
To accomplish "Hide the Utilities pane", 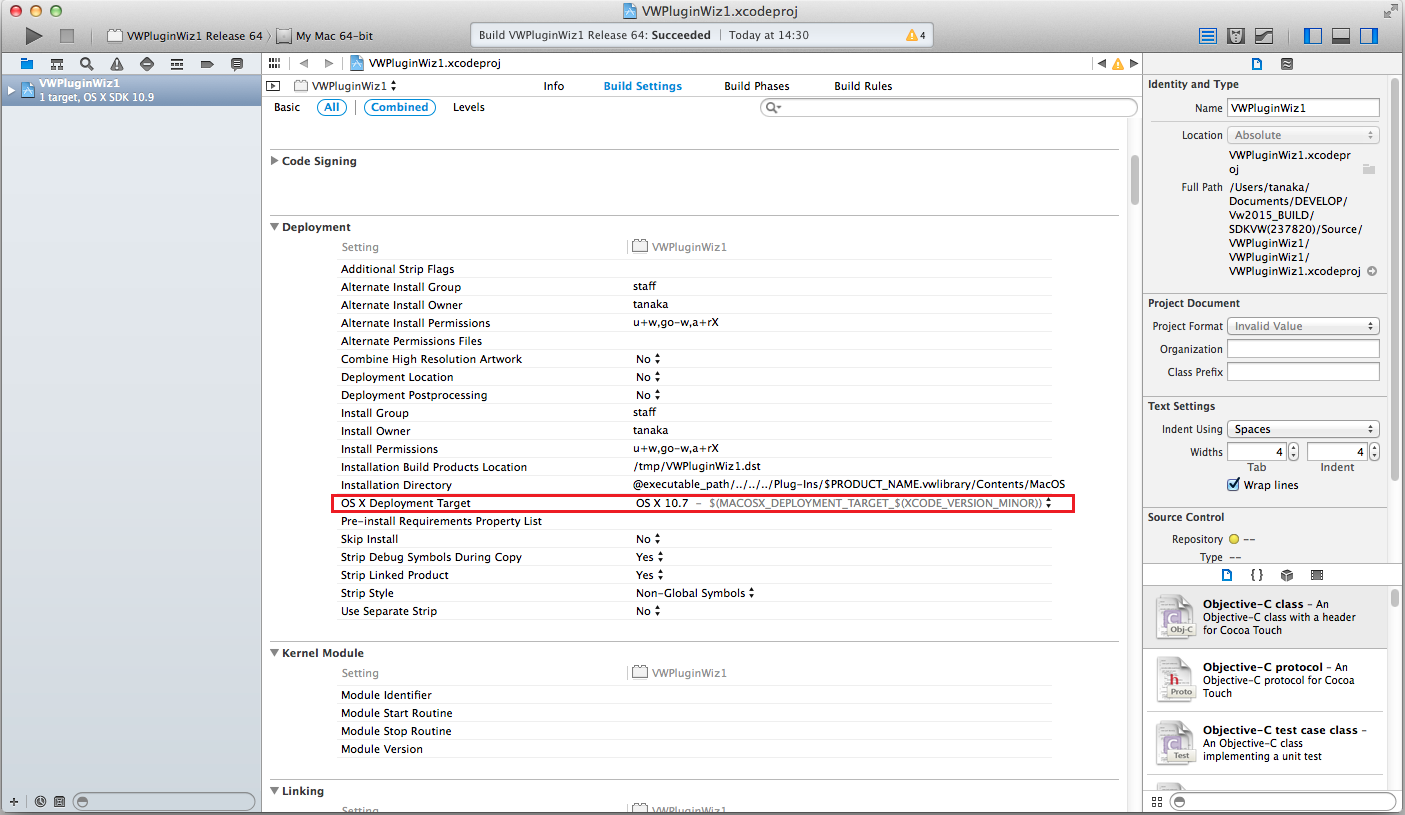I will click(1369, 36).
